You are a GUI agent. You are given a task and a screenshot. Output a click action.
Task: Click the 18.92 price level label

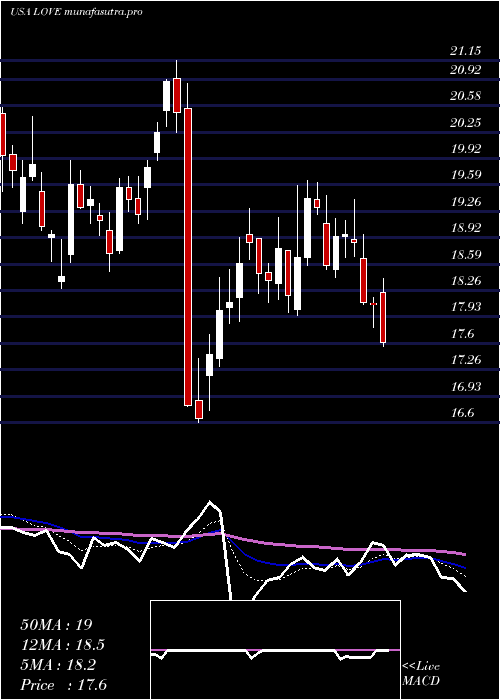click(466, 228)
